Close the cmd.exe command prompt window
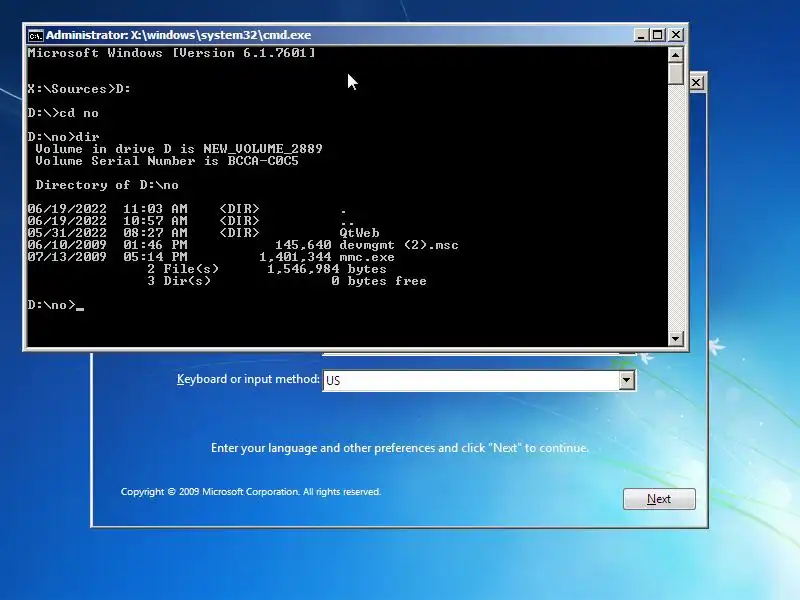This screenshot has width=800, height=600. tap(676, 35)
